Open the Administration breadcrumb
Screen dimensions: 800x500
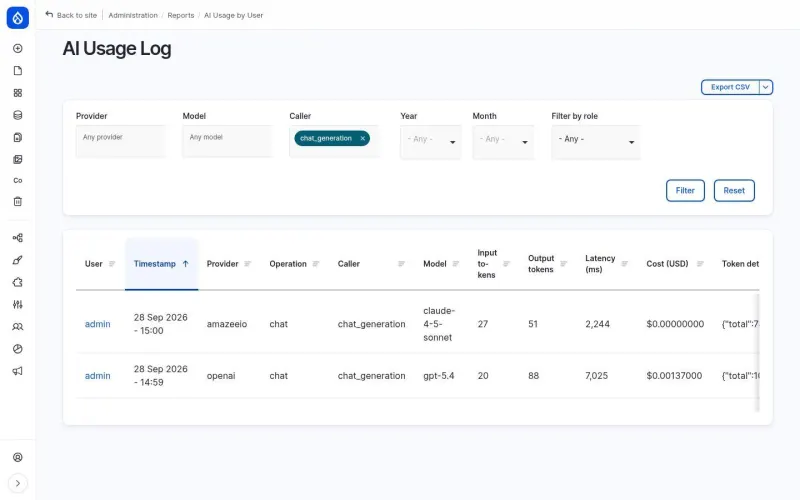133,15
